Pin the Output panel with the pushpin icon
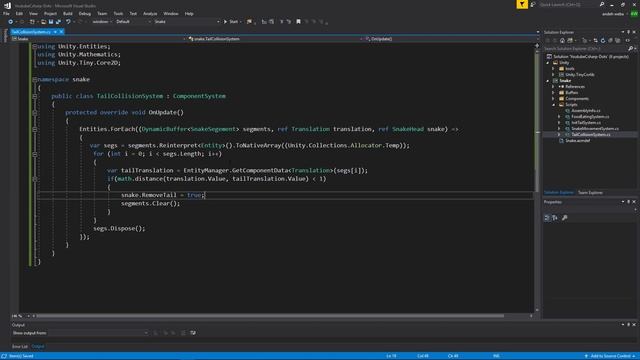The height and width of the screenshot is (360, 640). pyautogui.click(x=629, y=325)
